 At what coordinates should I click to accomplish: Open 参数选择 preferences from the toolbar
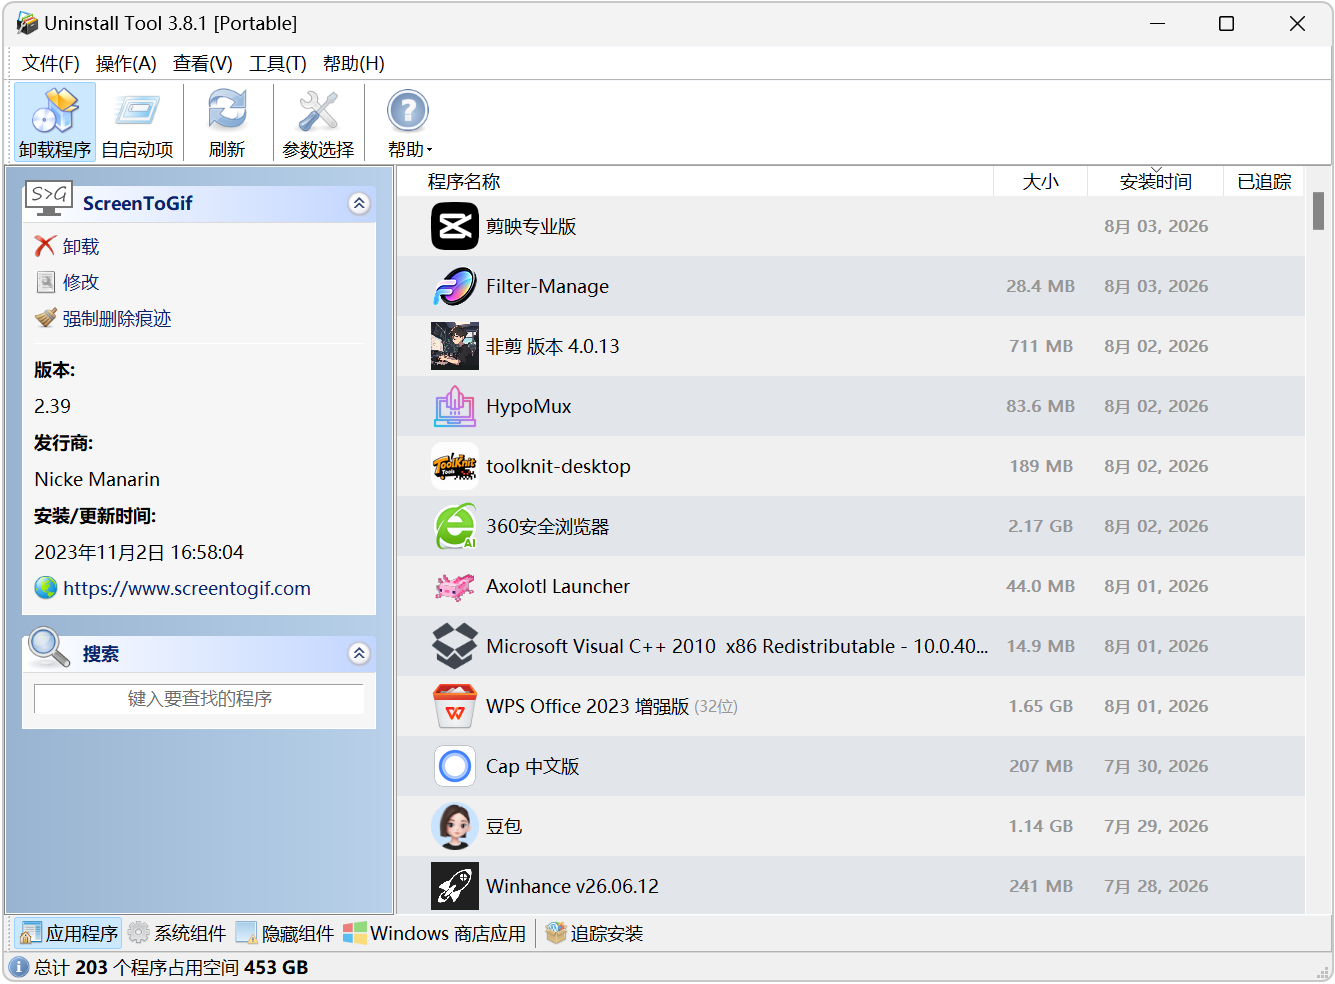click(318, 122)
